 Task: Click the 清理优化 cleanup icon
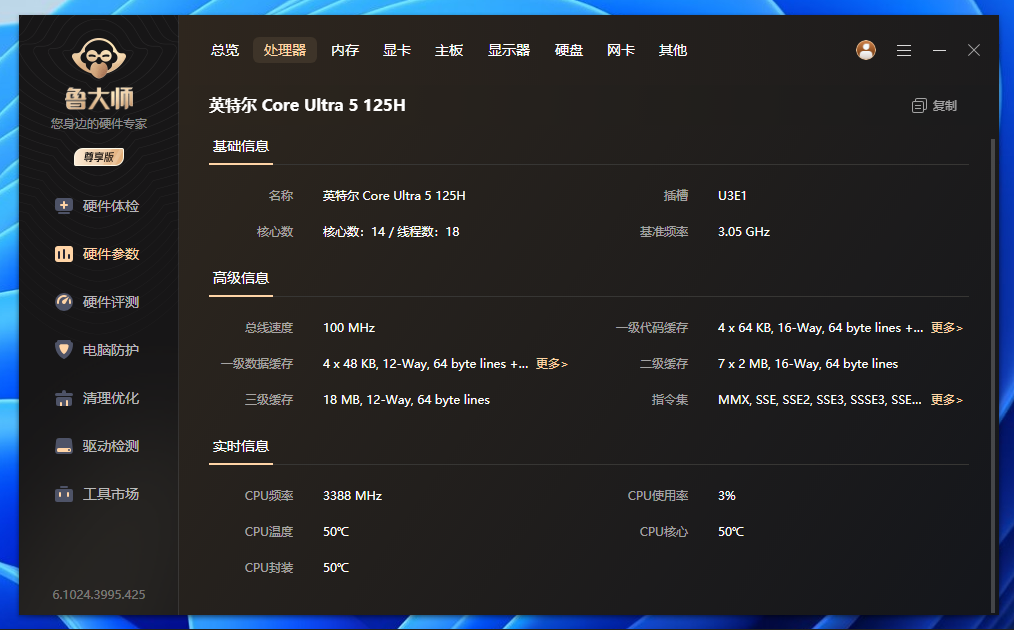[x=63, y=398]
